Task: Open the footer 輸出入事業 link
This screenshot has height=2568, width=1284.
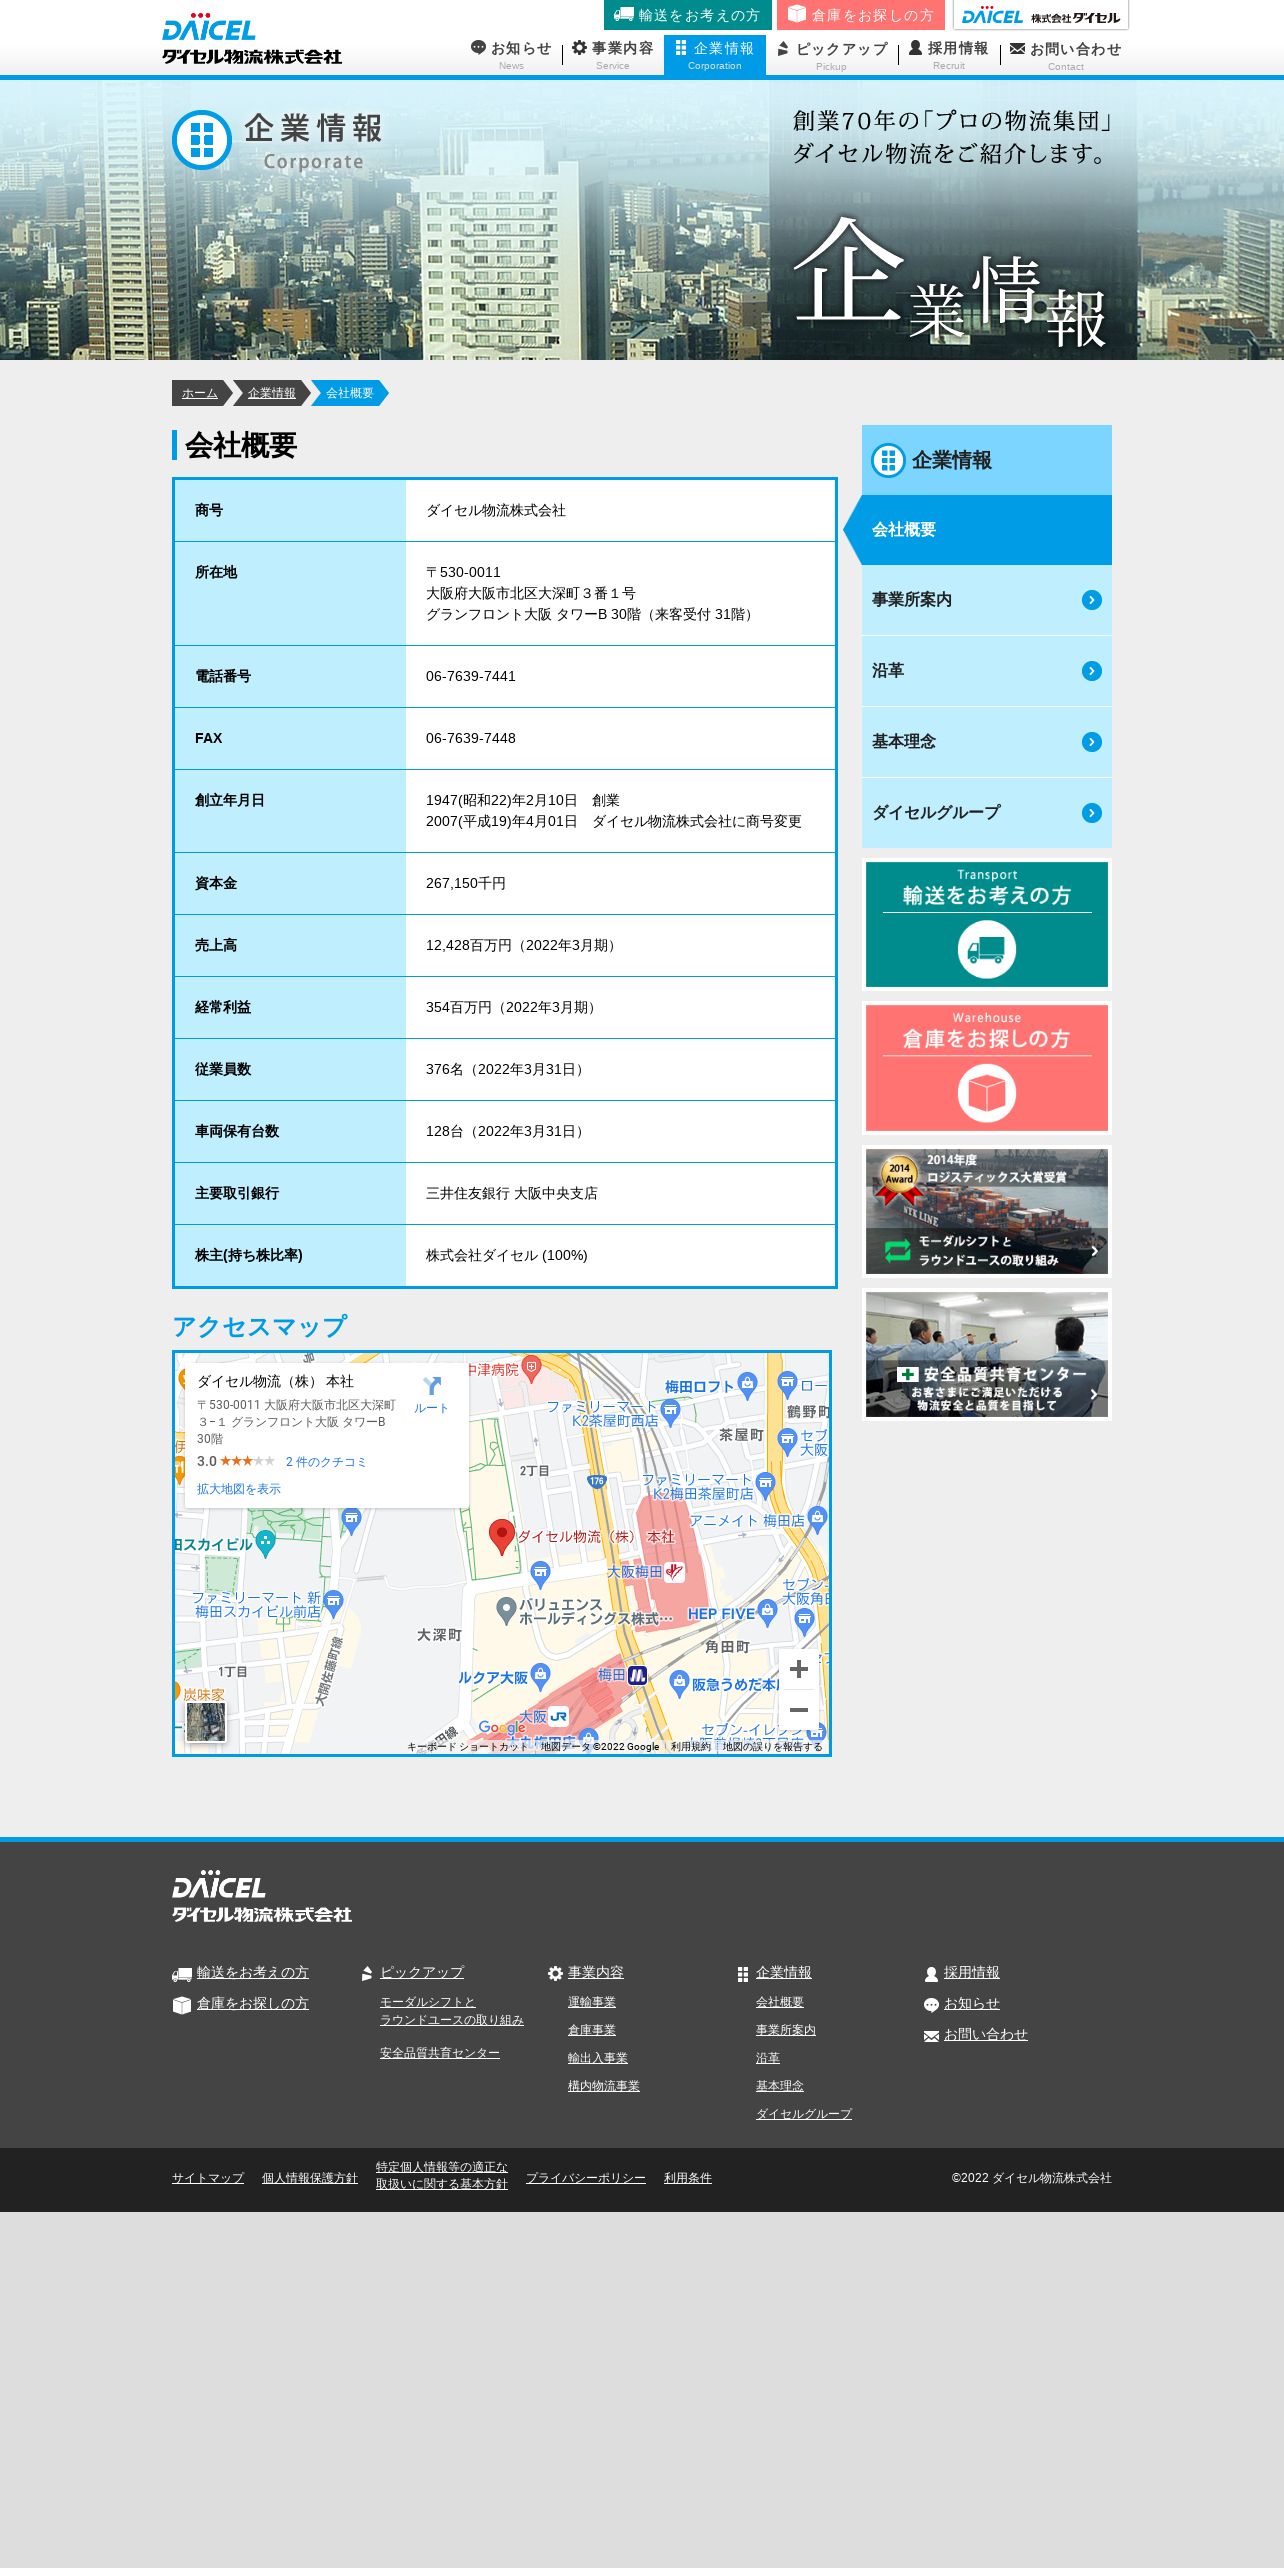Action: [x=598, y=2058]
